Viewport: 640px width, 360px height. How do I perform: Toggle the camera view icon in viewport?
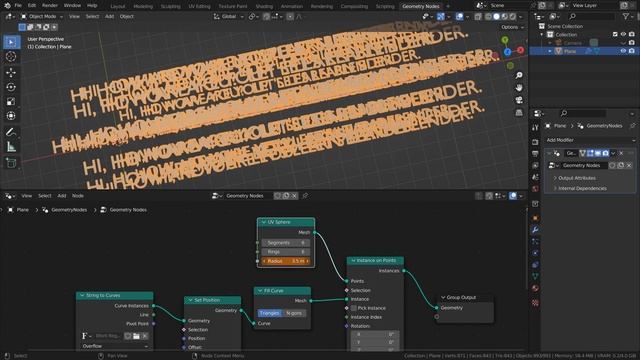coord(519,100)
